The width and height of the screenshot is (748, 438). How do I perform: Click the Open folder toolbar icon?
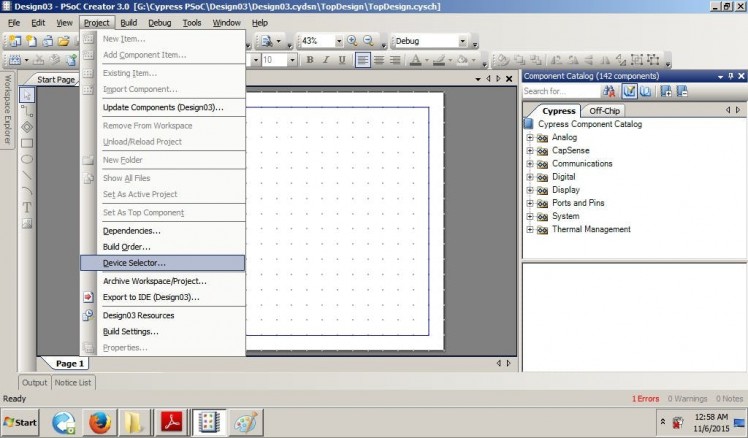click(x=63, y=41)
